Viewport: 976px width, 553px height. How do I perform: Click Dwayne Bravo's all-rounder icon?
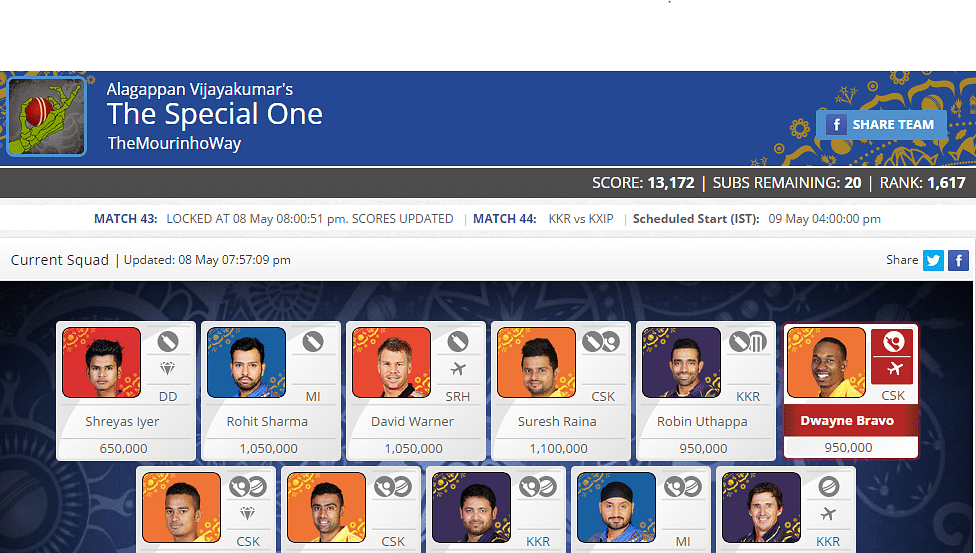(x=894, y=341)
